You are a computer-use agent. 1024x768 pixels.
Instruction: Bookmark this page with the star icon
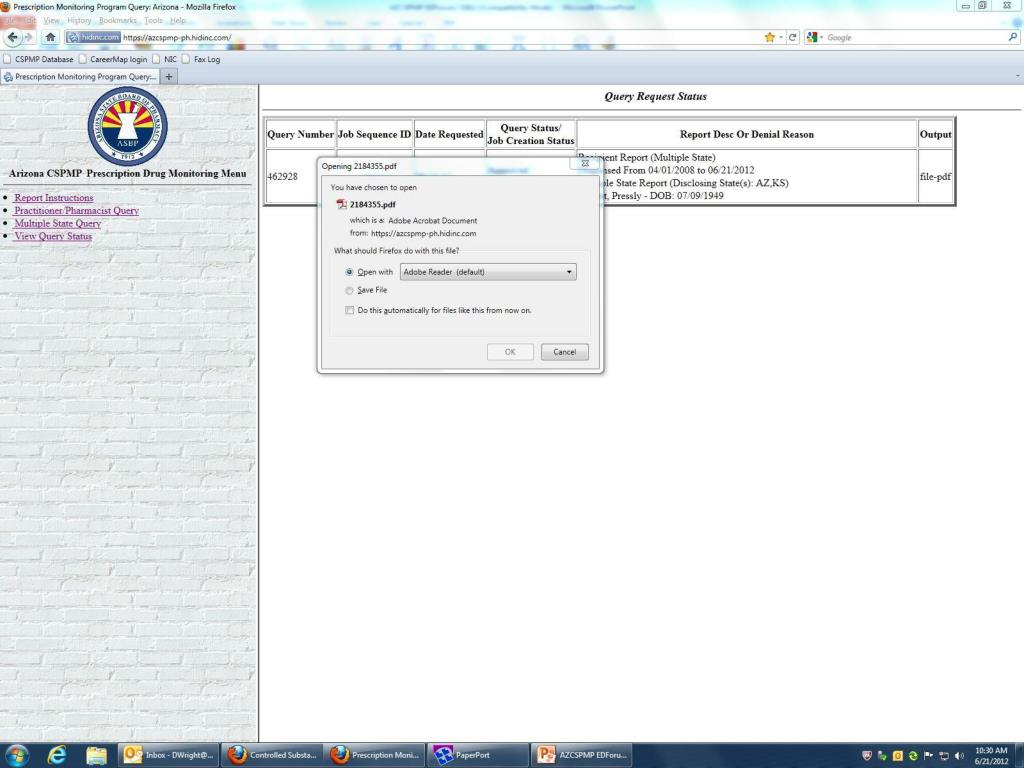(770, 37)
